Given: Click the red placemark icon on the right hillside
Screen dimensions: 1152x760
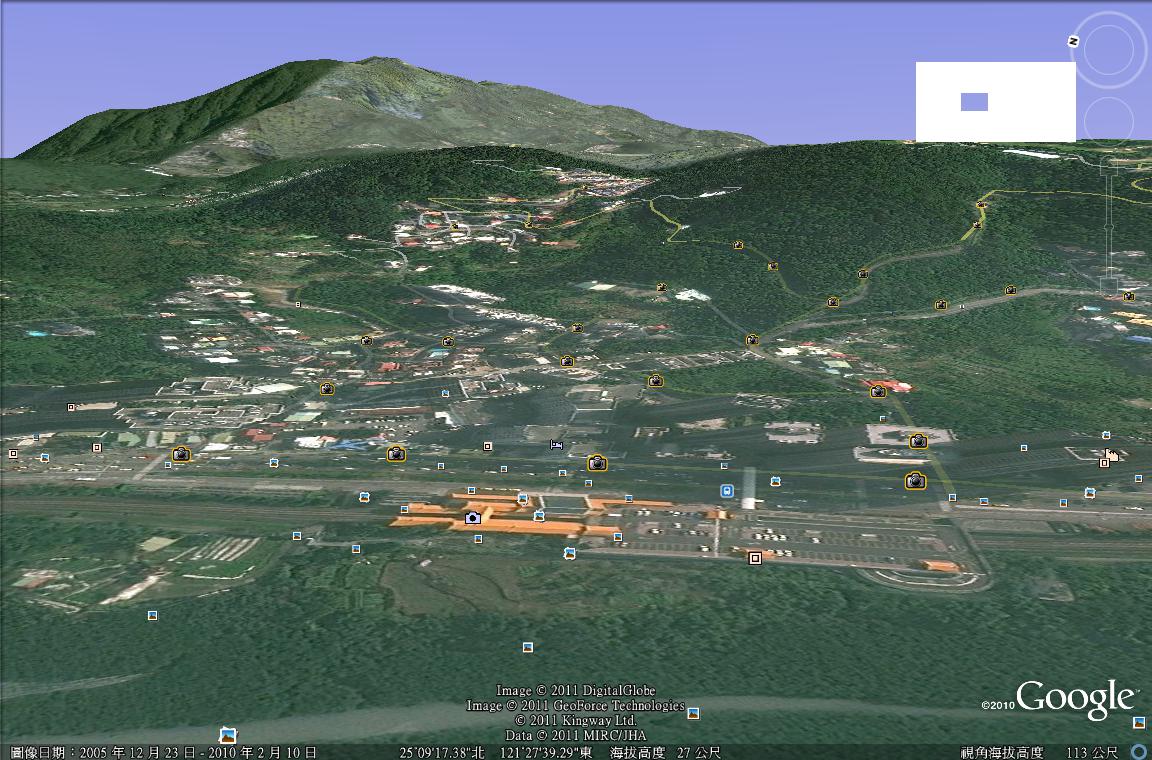Looking at the screenshot, I should point(877,393).
